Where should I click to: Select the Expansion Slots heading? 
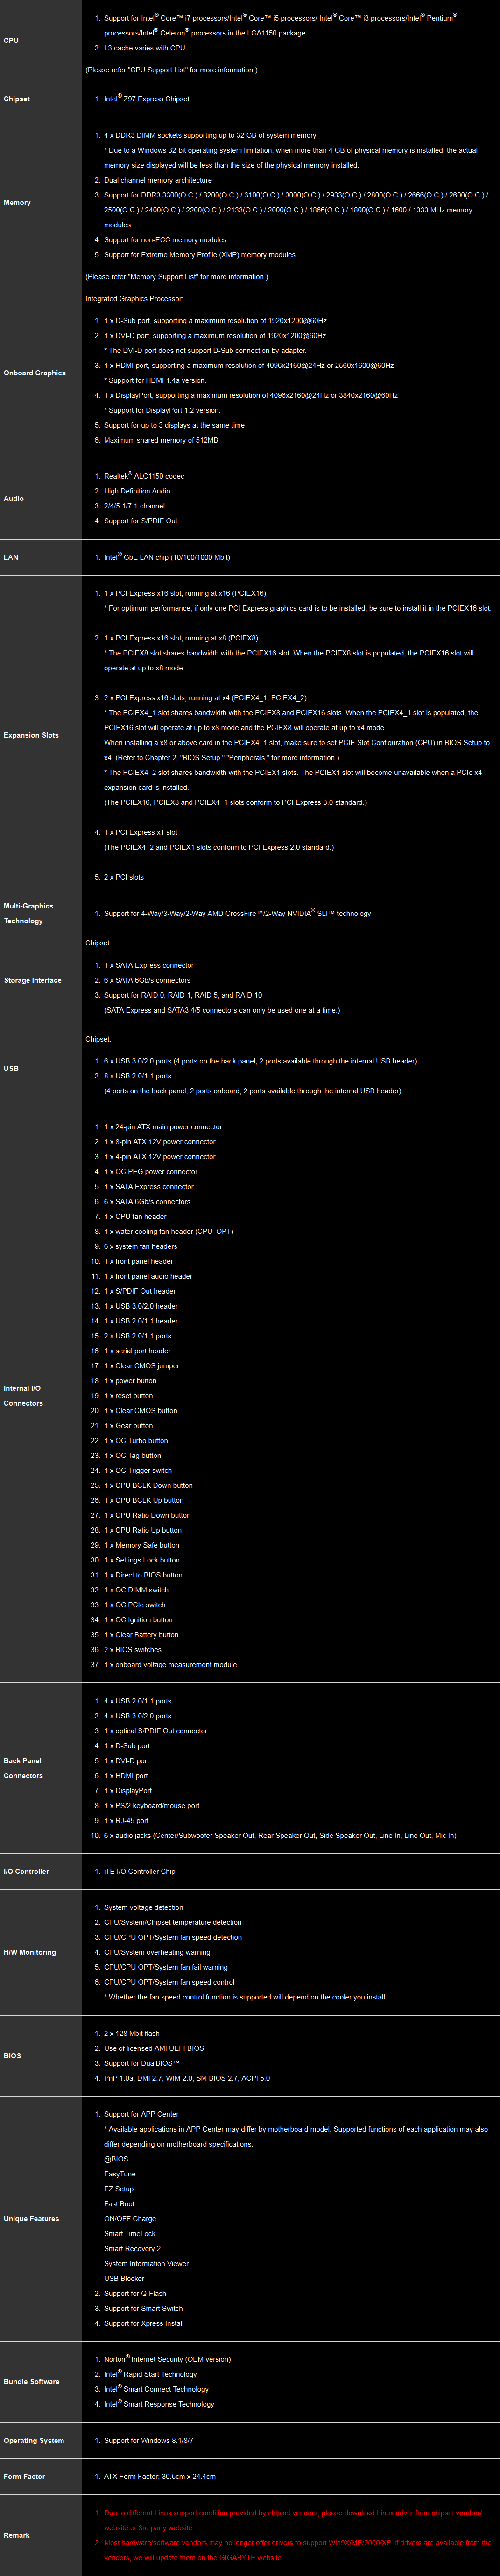[x=31, y=735]
